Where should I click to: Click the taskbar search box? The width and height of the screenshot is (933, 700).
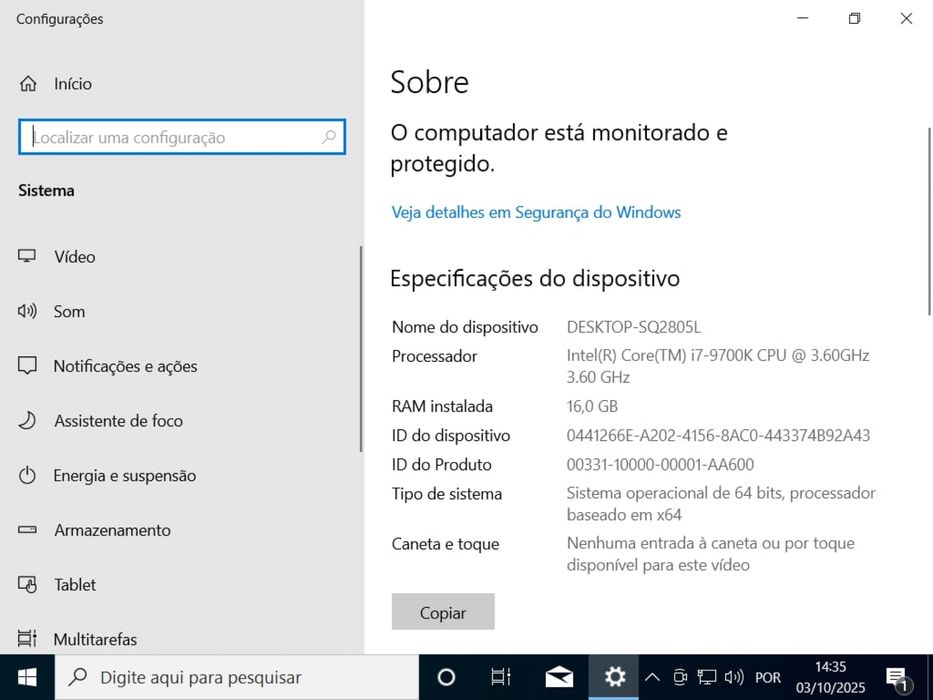(236, 677)
